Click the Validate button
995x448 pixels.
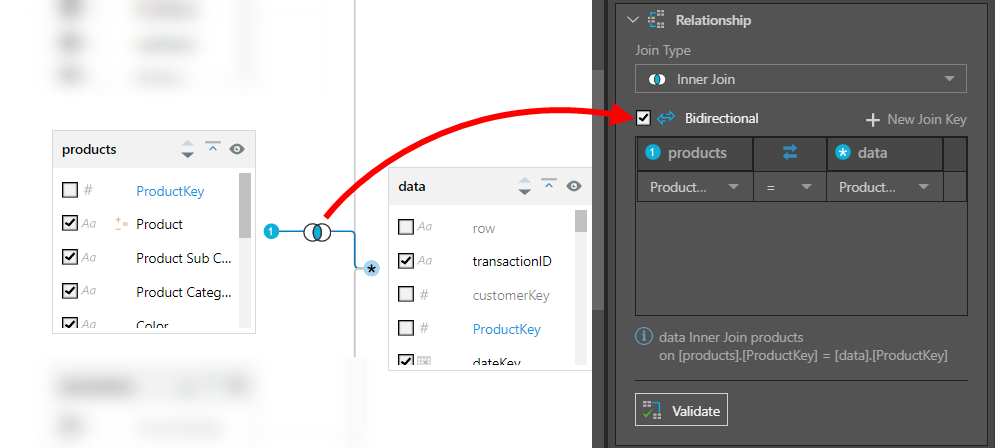(x=681, y=410)
